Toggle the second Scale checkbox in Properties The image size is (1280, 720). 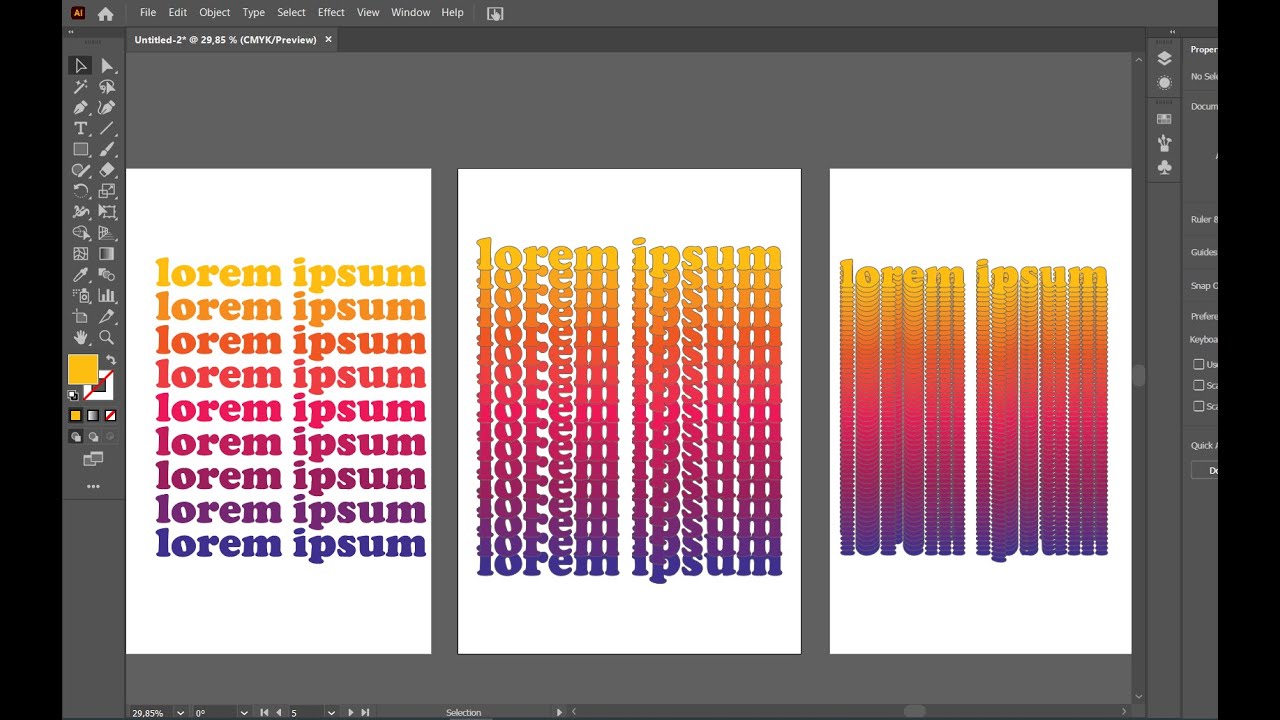(x=1198, y=385)
